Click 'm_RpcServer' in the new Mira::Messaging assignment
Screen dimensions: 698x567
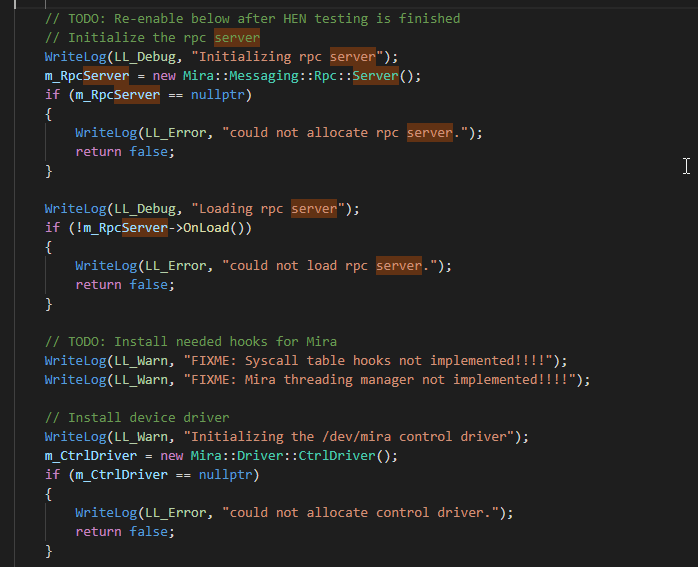87,76
